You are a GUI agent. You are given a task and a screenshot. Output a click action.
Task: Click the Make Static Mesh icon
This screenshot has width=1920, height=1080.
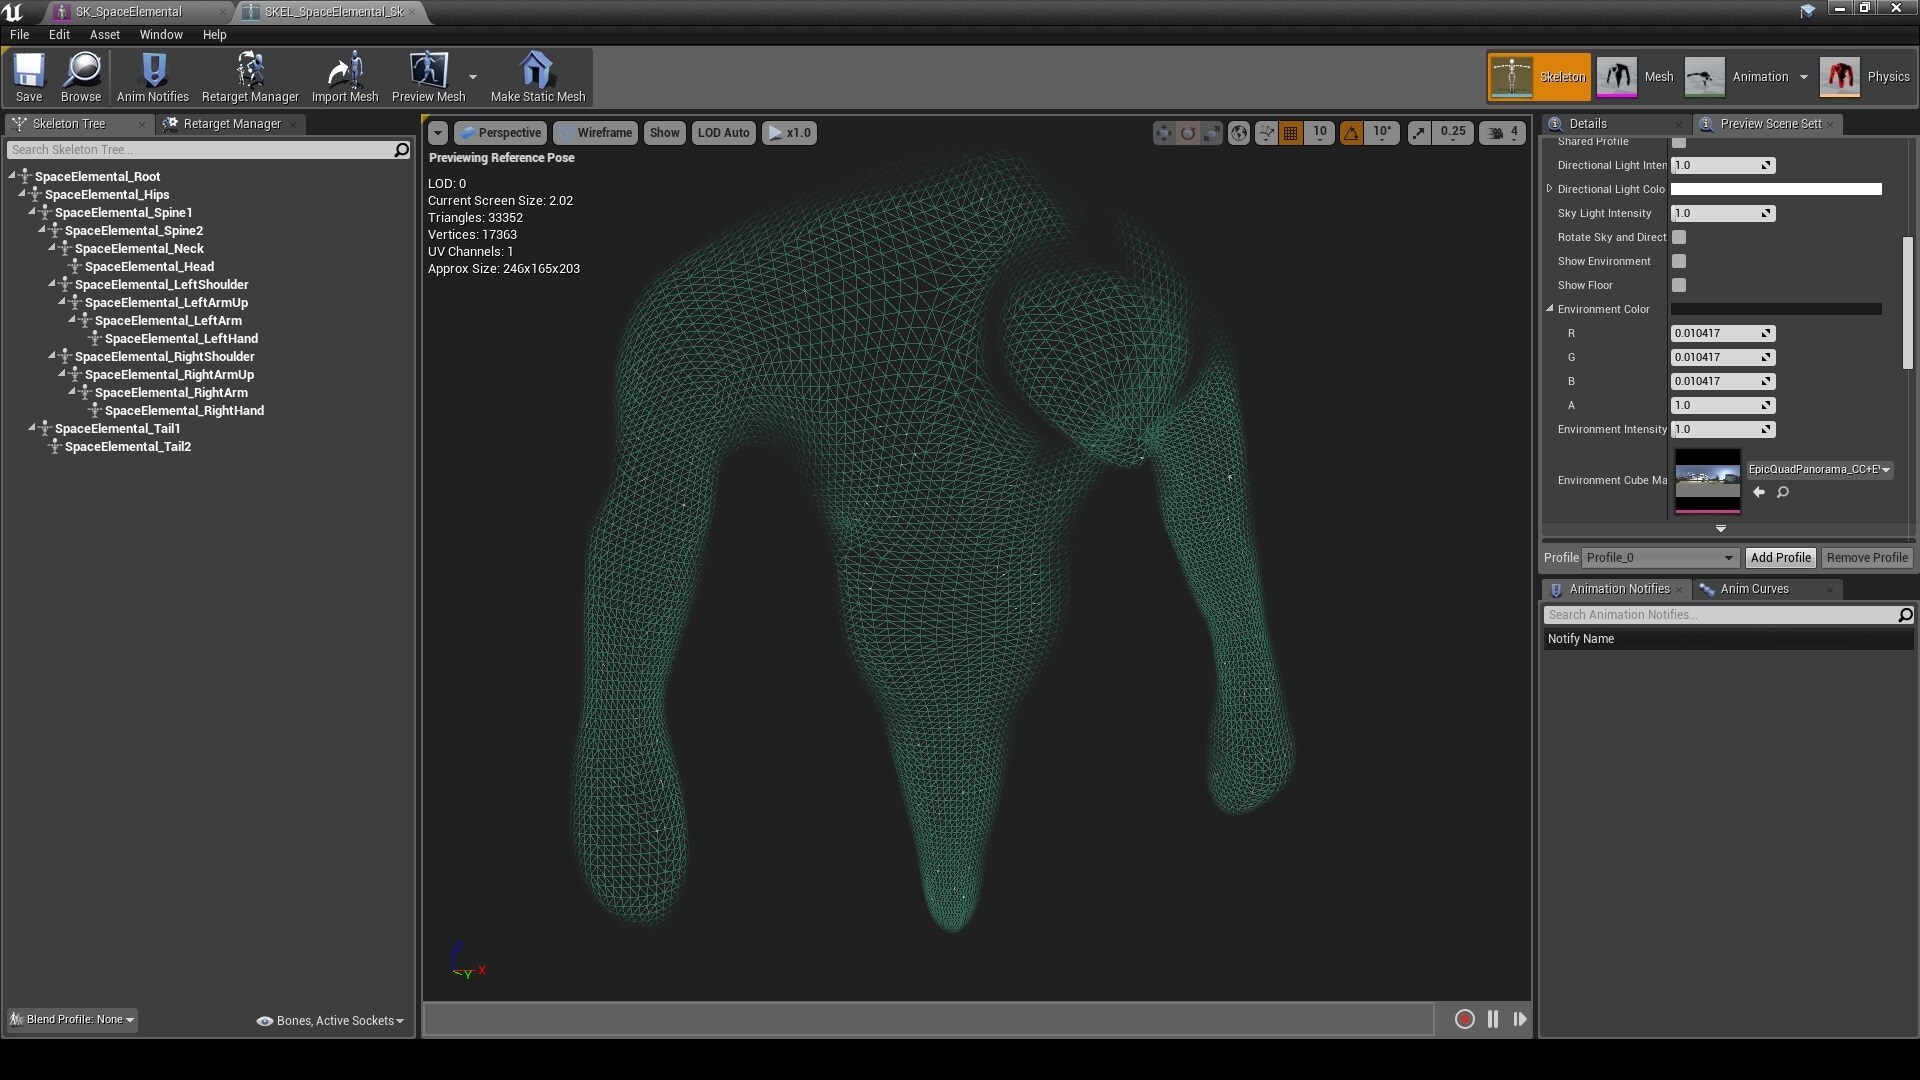point(537,76)
